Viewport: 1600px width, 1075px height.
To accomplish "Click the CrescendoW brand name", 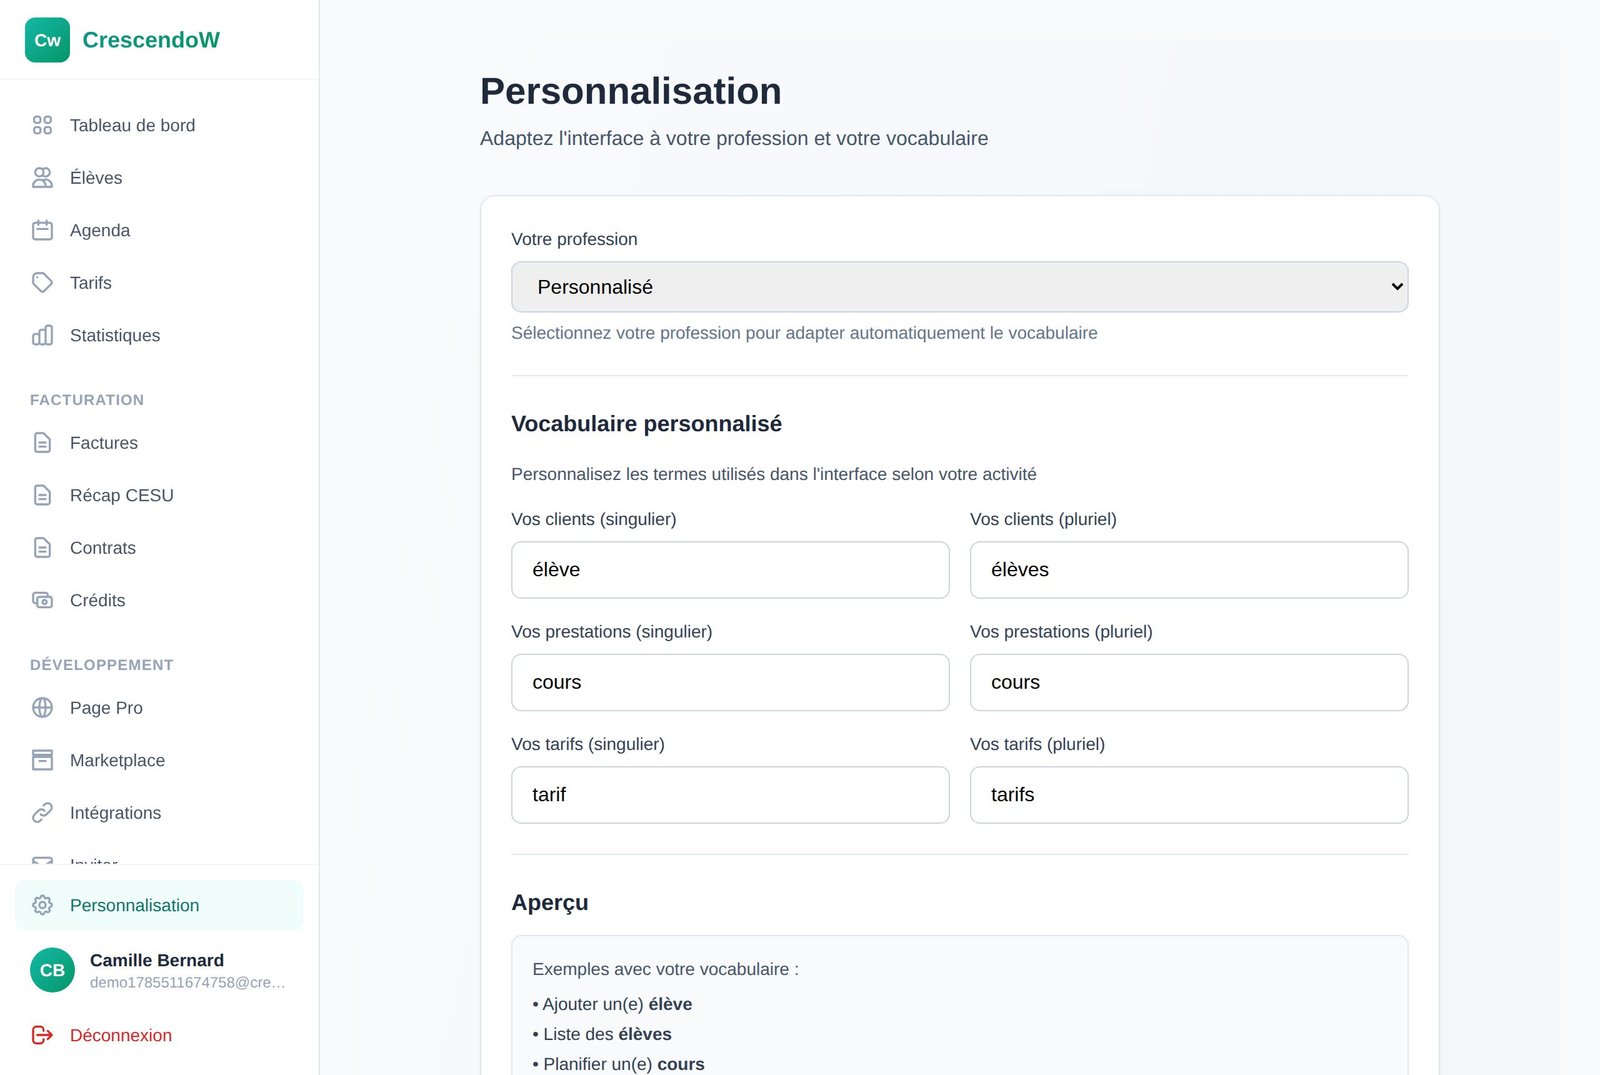I will 151,40.
